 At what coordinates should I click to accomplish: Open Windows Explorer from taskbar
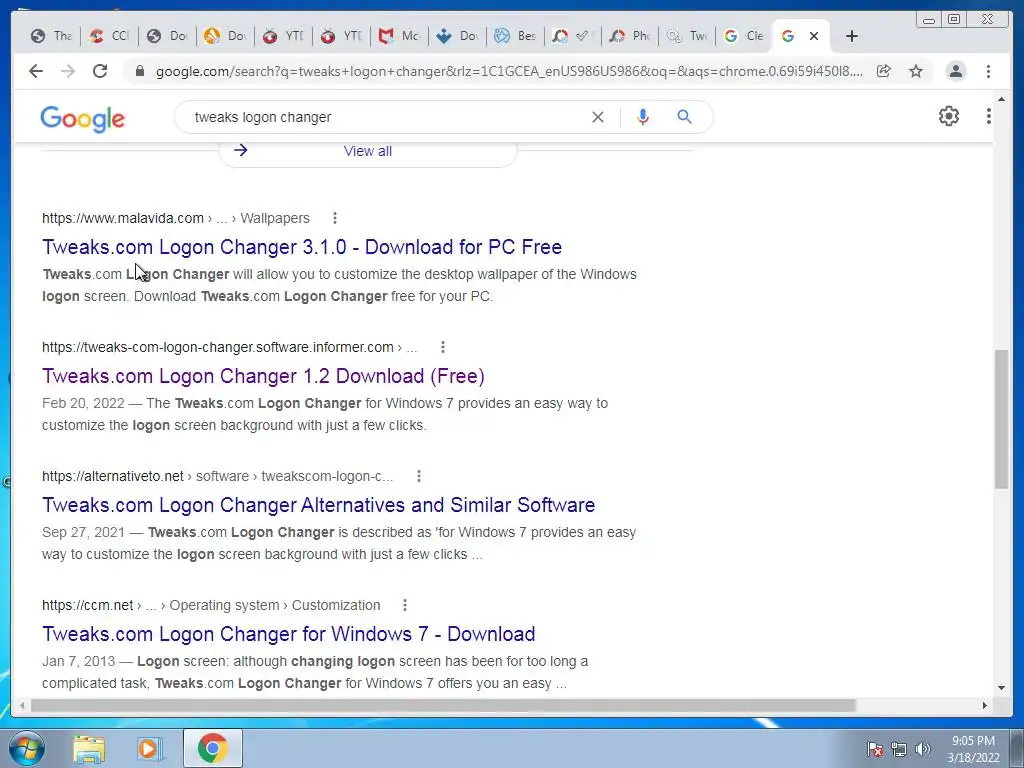(89, 748)
